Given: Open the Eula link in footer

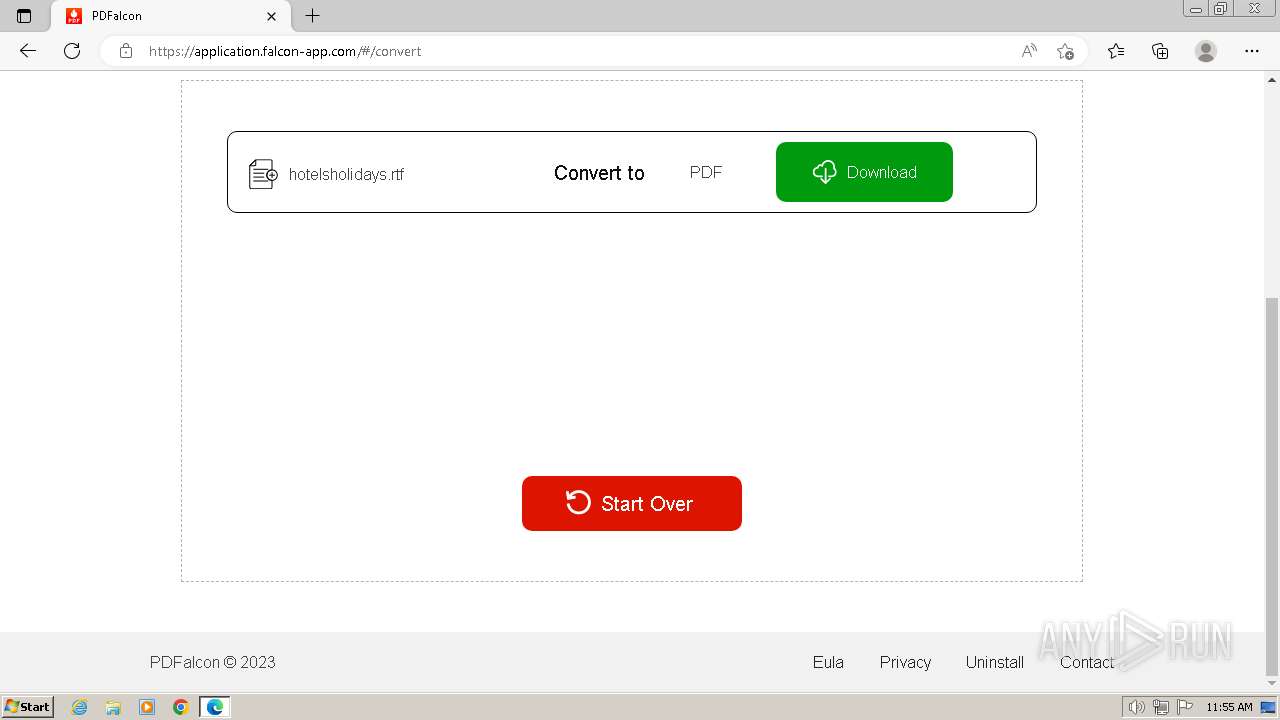Looking at the screenshot, I should 828,662.
